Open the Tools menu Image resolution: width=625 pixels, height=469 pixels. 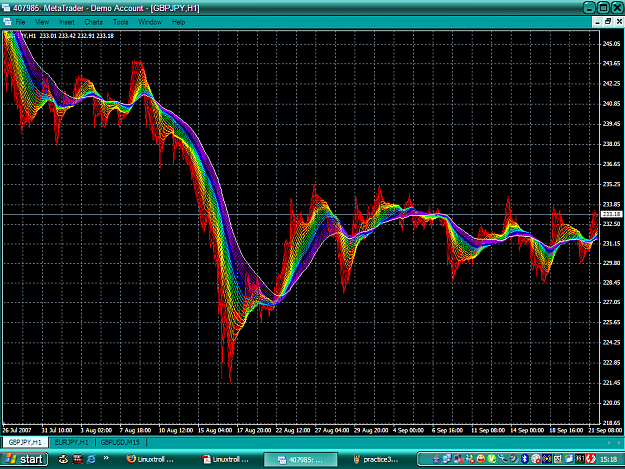[120, 22]
